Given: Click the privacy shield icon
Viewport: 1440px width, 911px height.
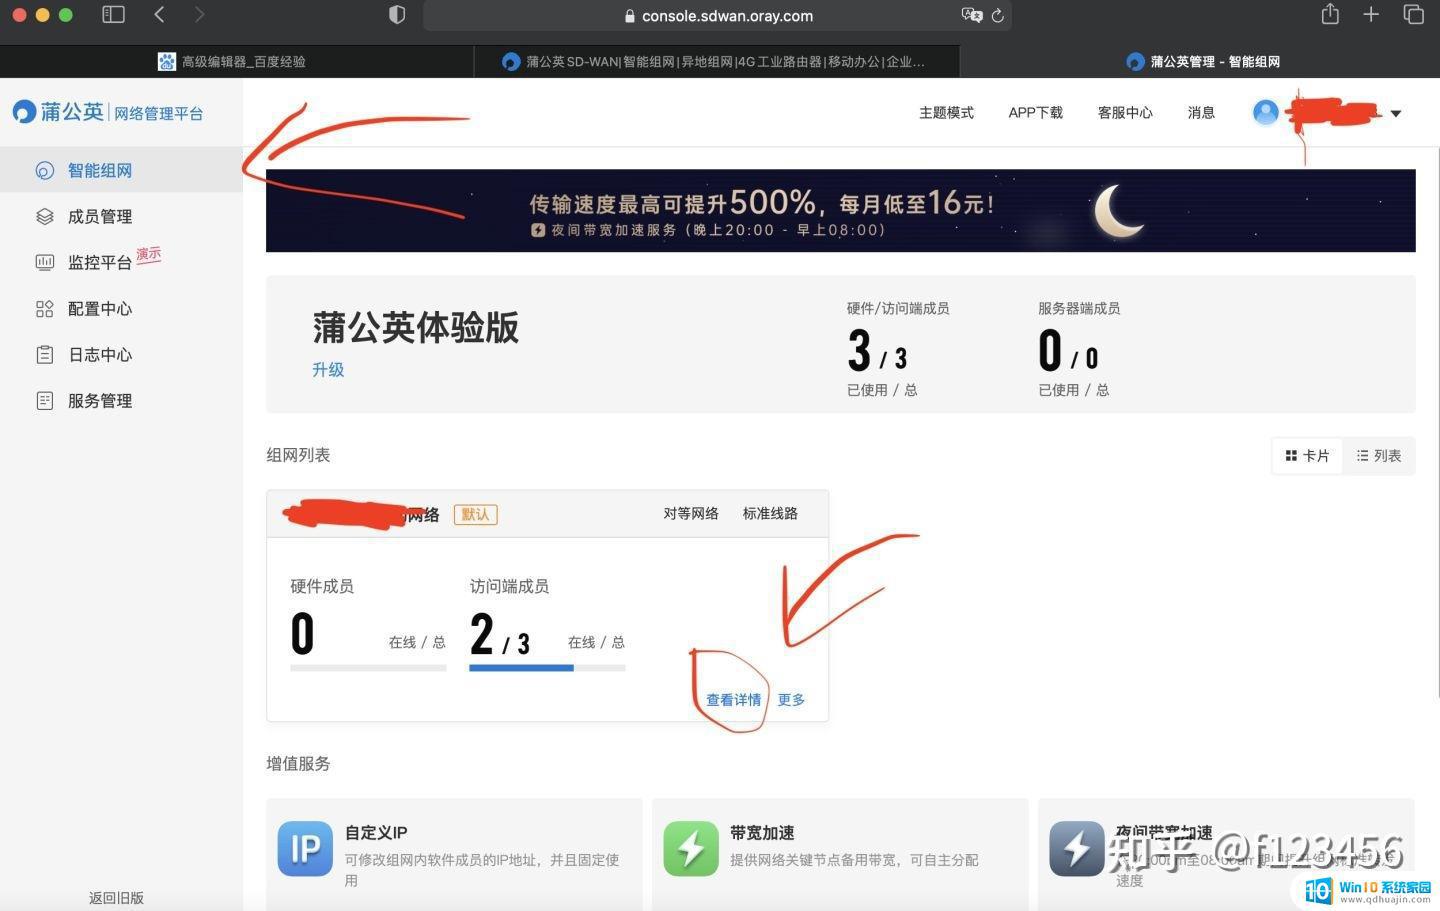Looking at the screenshot, I should (397, 15).
